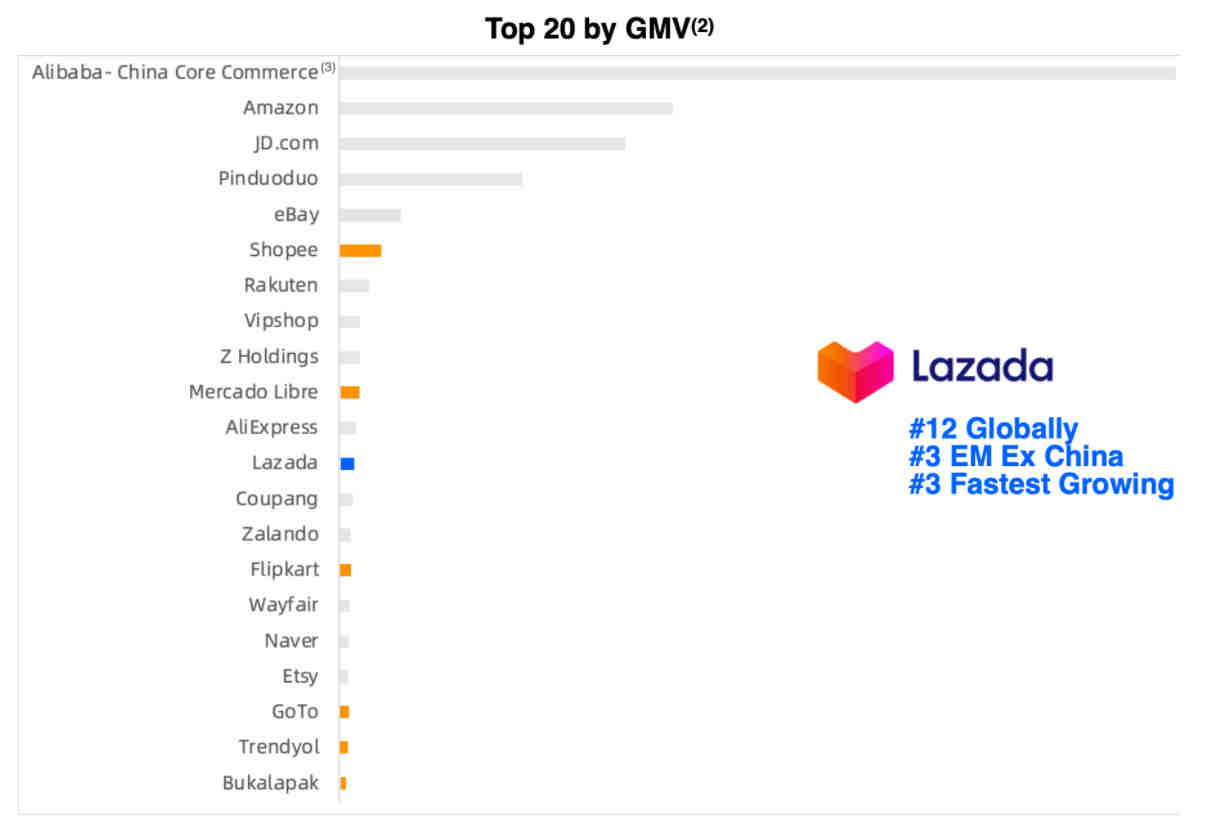
Task: Click the Trendyol label
Action: click(x=279, y=747)
